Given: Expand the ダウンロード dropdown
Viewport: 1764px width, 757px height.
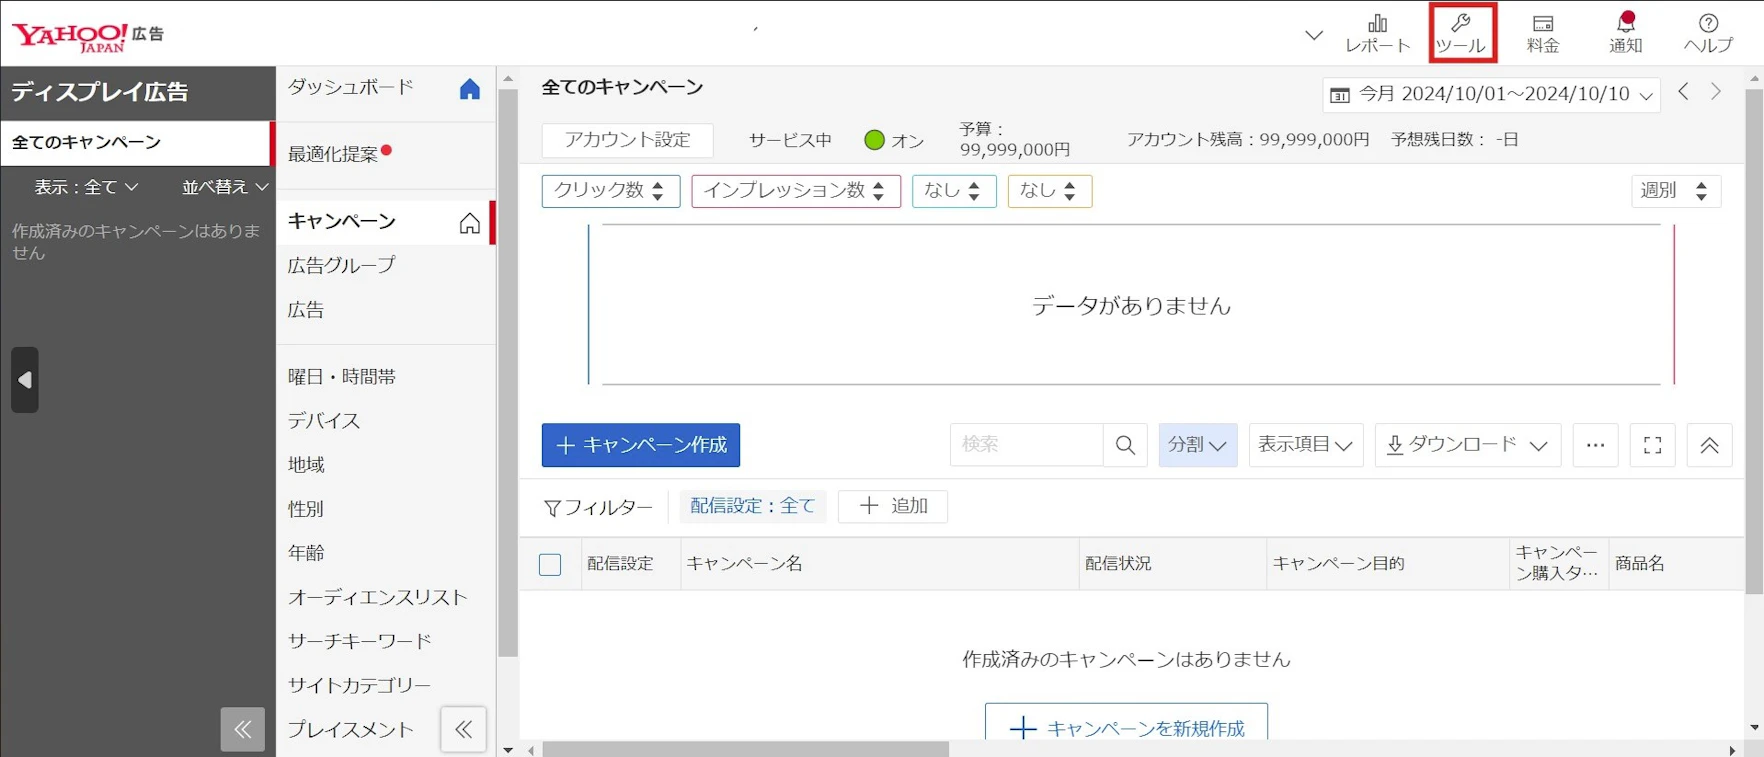Looking at the screenshot, I should coord(1468,445).
